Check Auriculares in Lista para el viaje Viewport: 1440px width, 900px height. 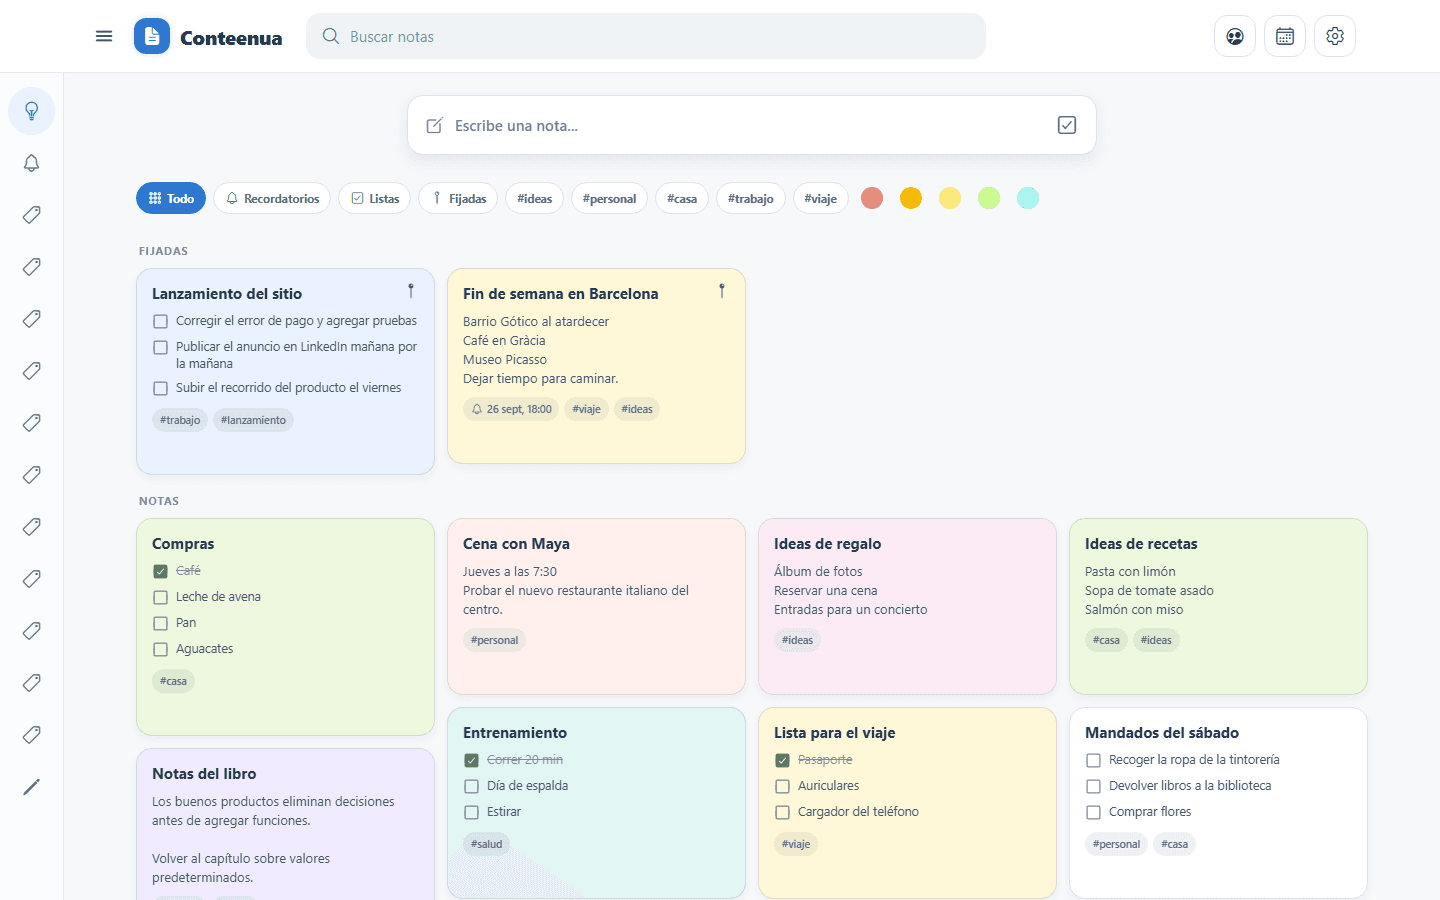click(x=782, y=786)
